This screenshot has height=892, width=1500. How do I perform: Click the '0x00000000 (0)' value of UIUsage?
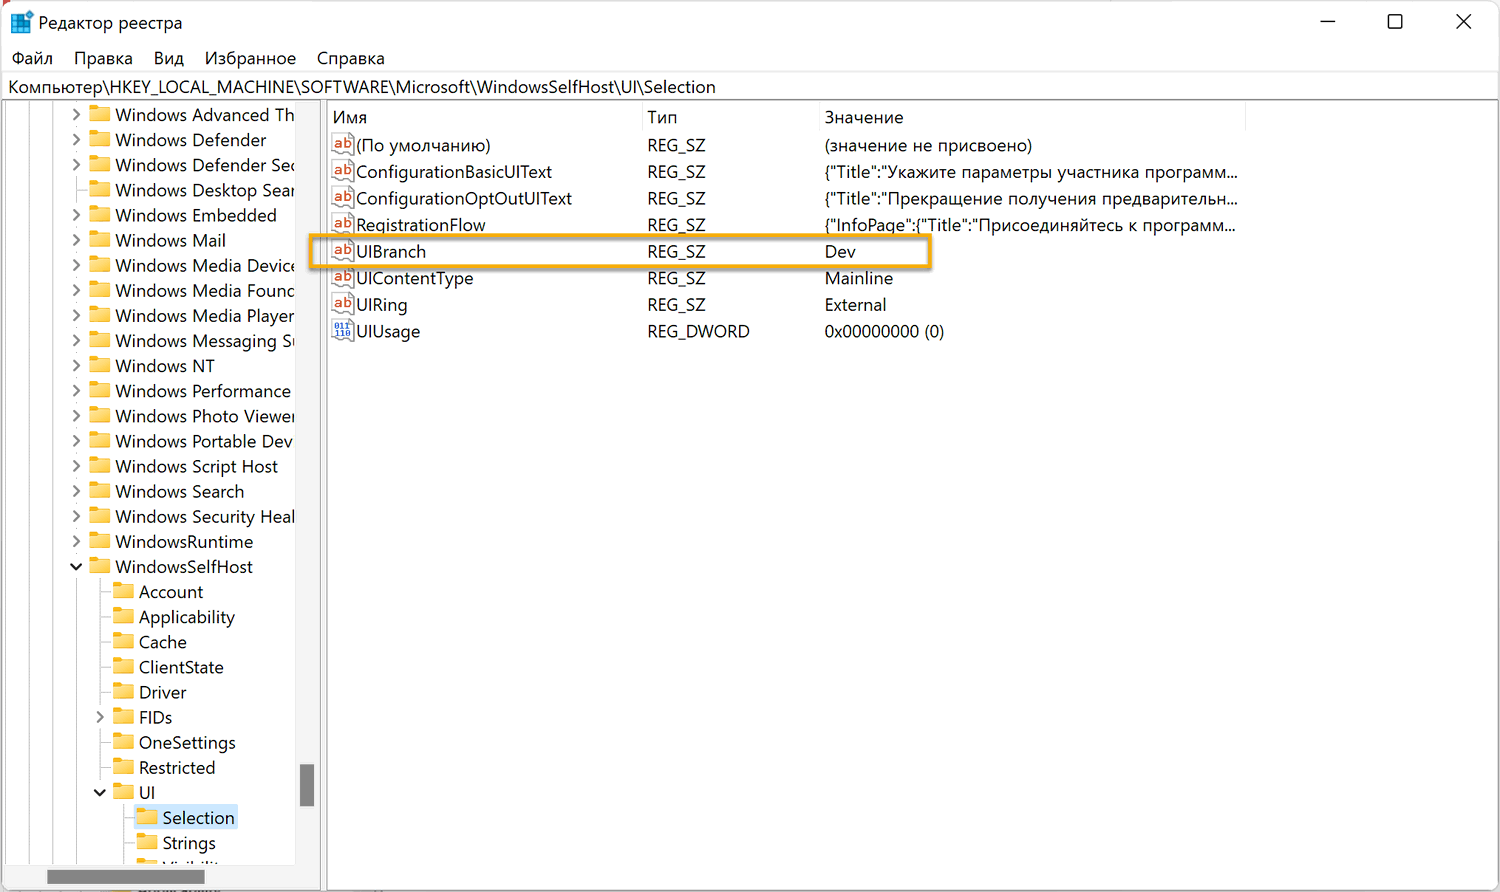coord(884,331)
